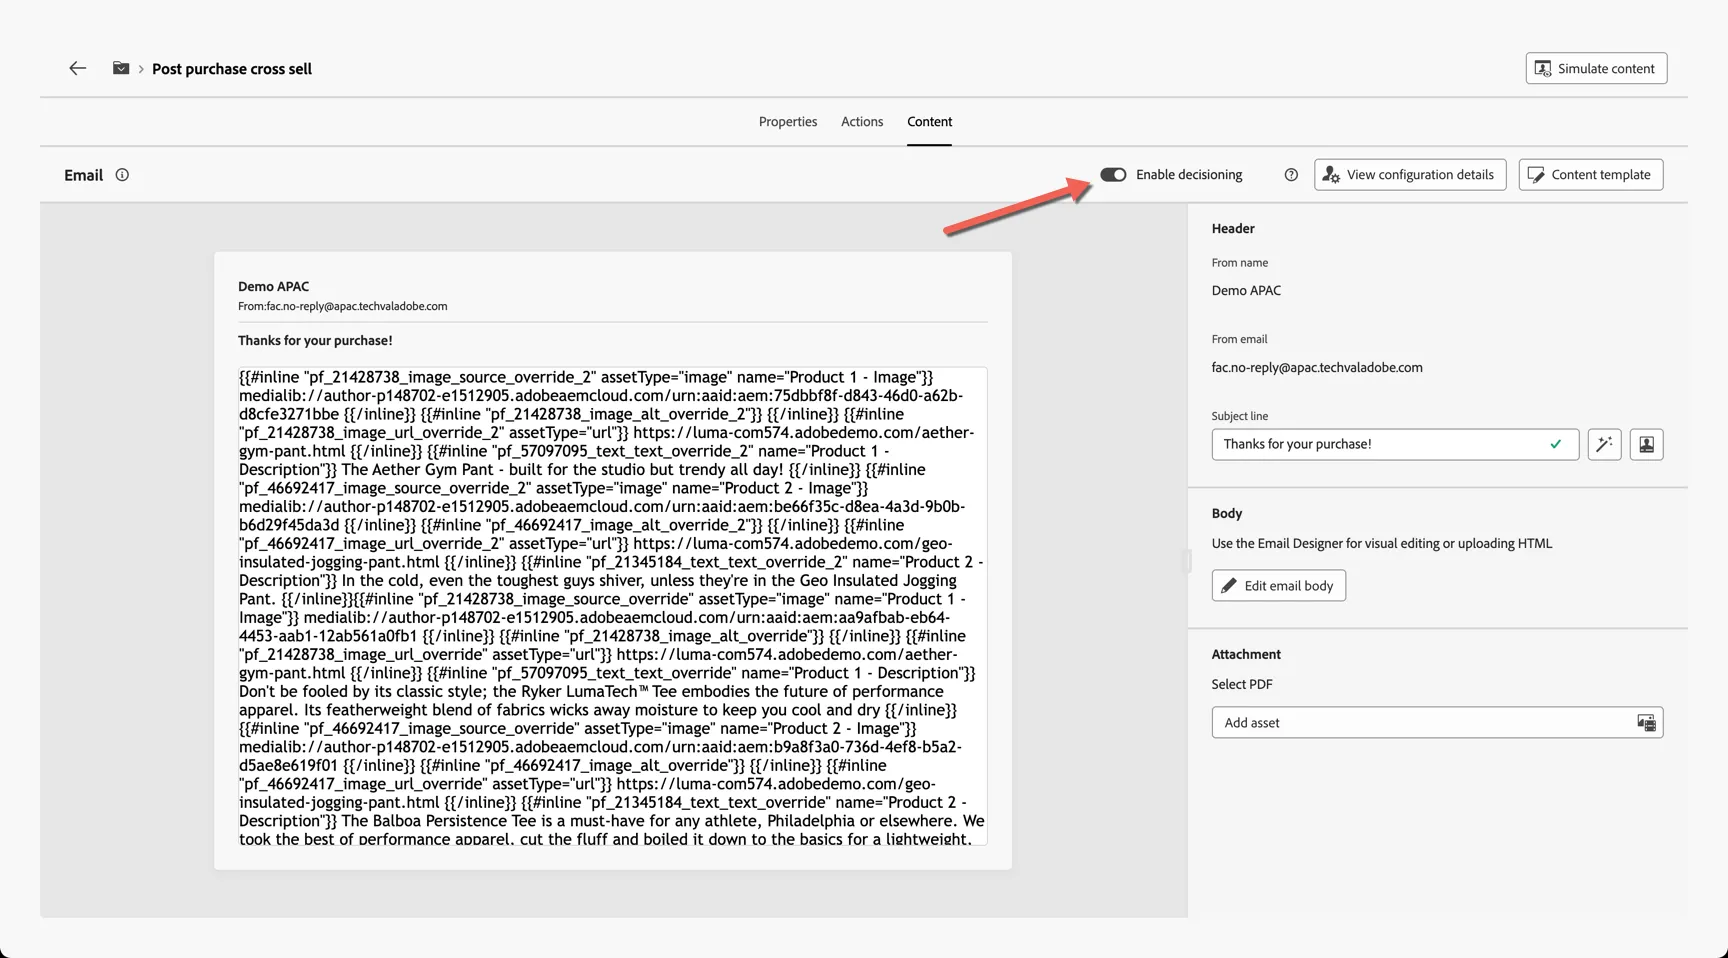Select the Content tab

(x=930, y=122)
